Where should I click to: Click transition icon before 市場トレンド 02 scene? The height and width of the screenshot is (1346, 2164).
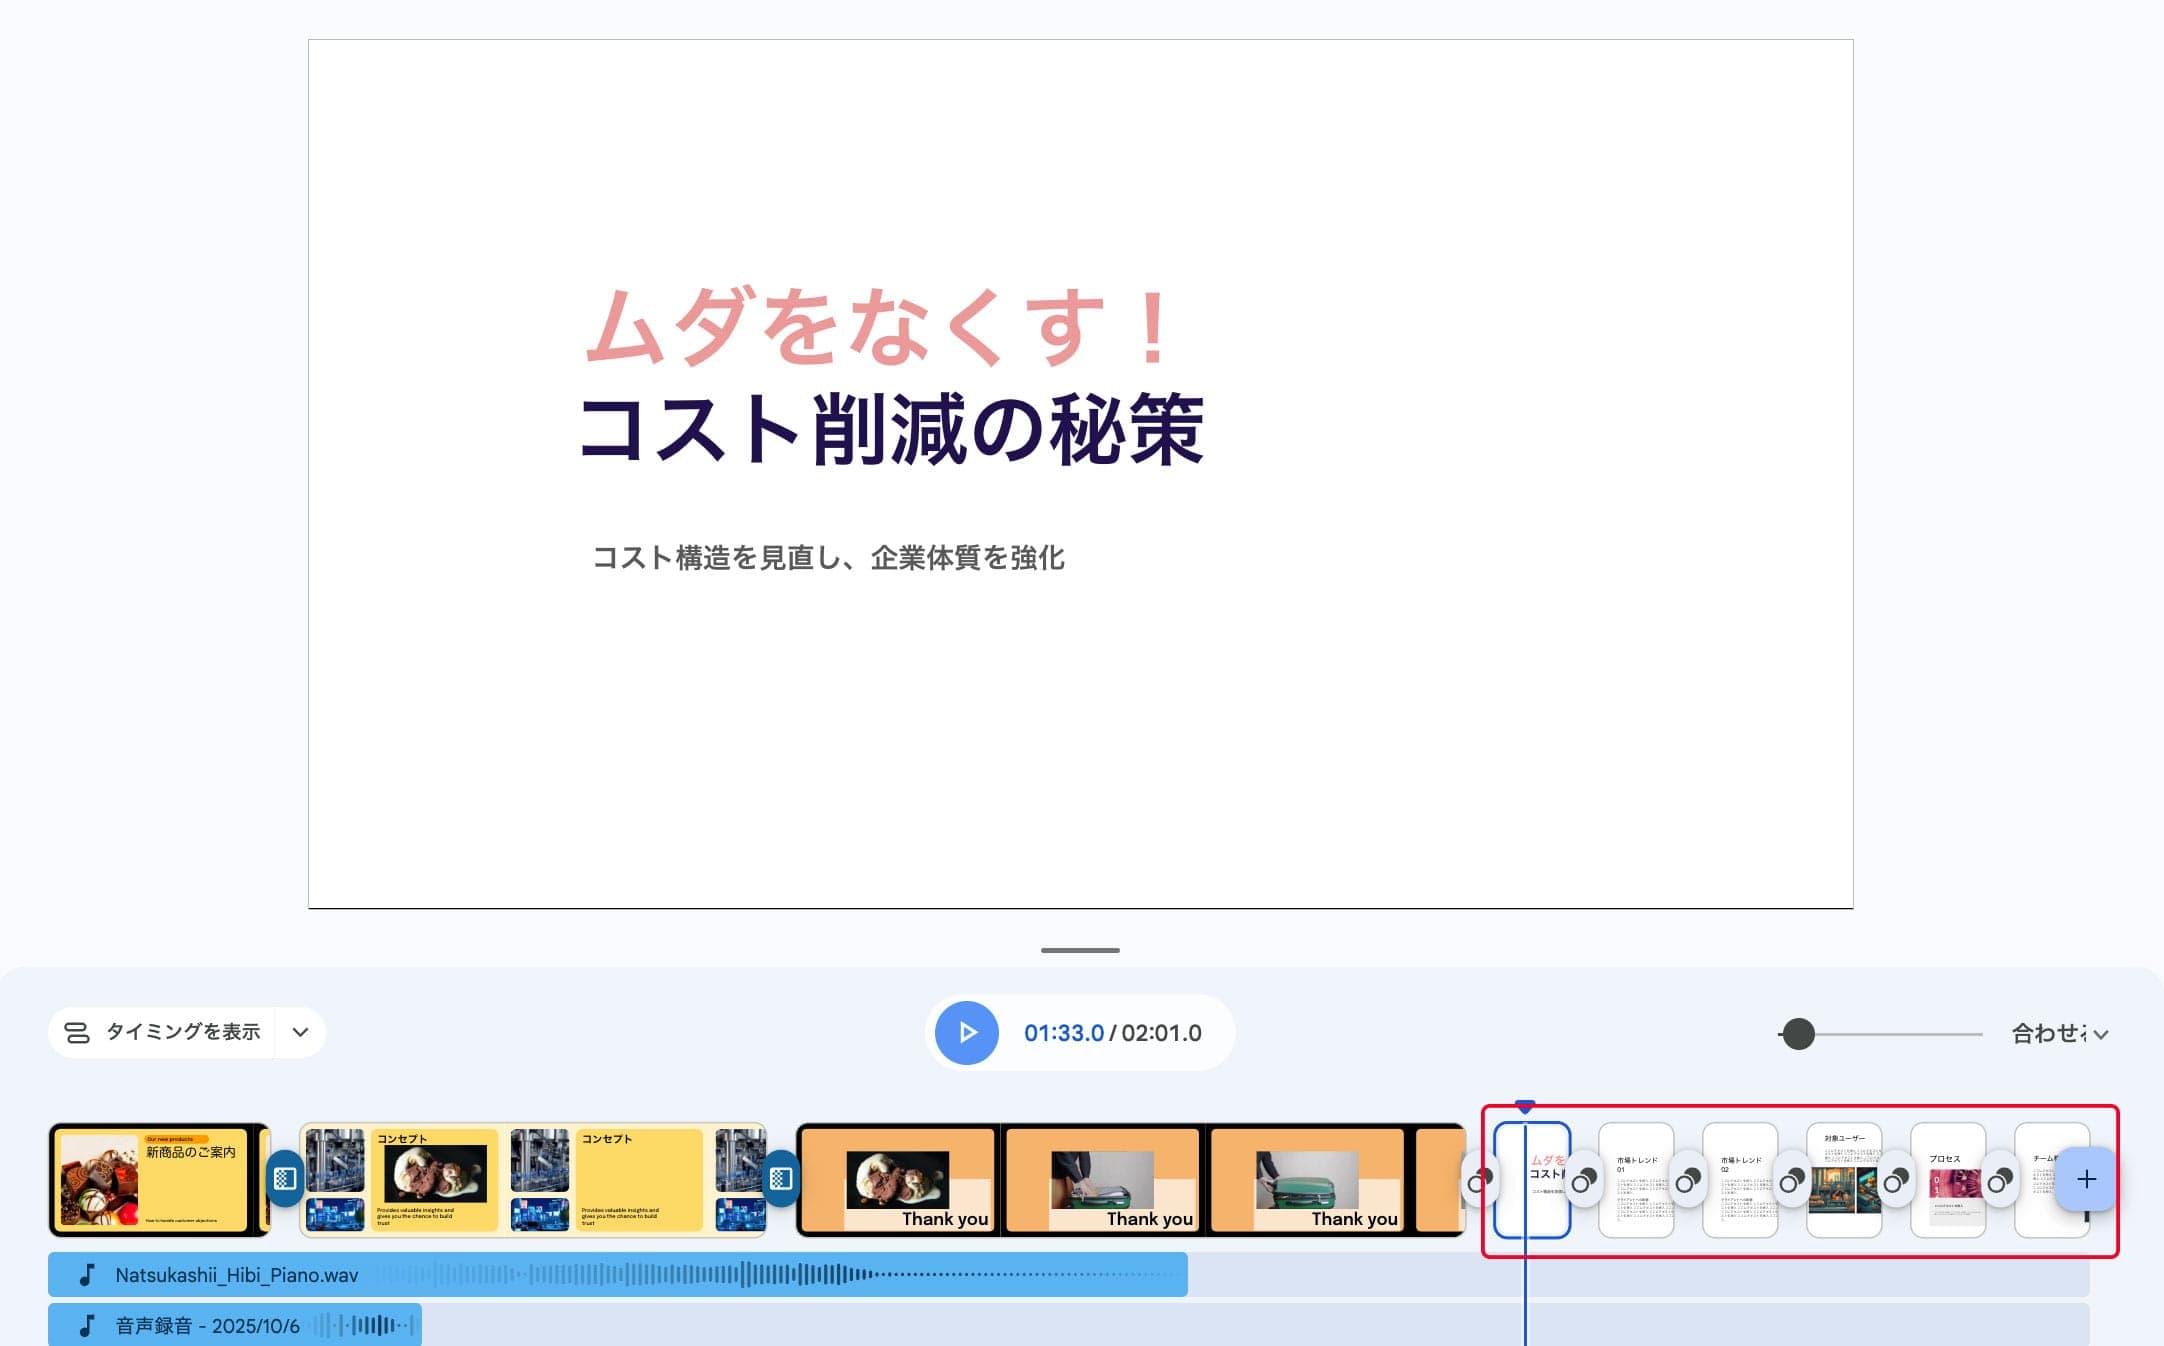point(1687,1181)
